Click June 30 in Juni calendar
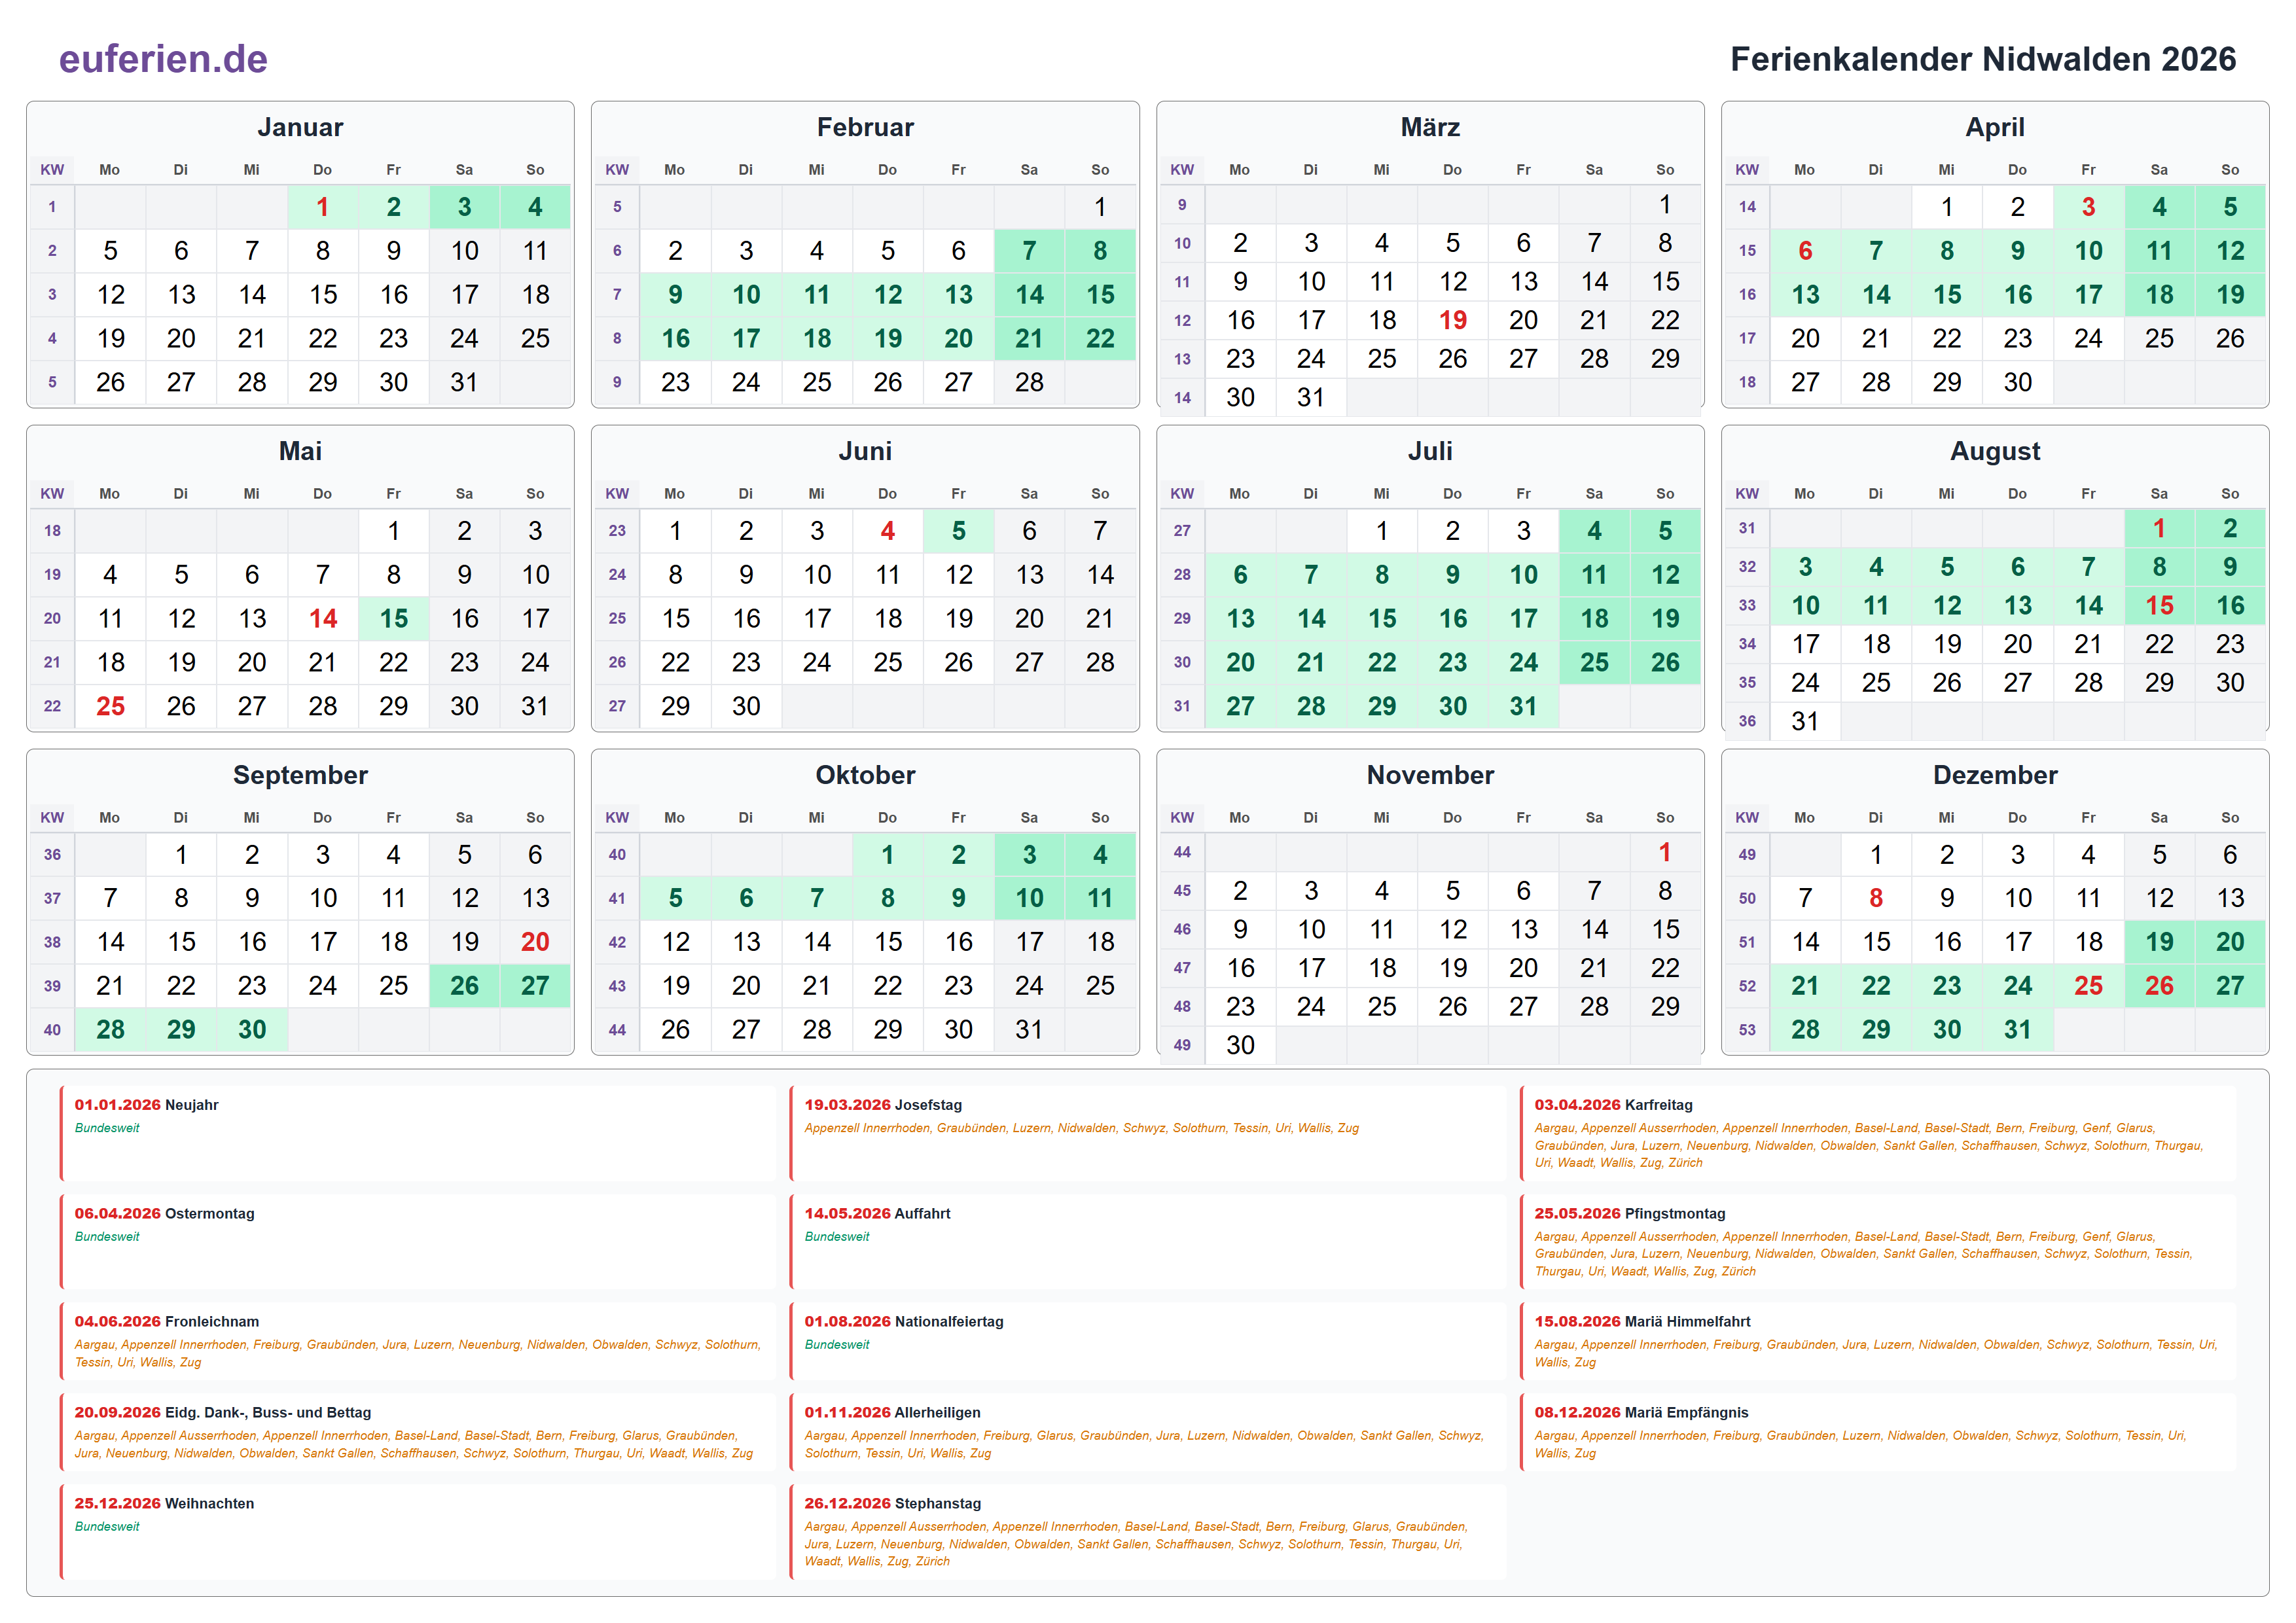This screenshot has width=2296, height=1623. 746,707
